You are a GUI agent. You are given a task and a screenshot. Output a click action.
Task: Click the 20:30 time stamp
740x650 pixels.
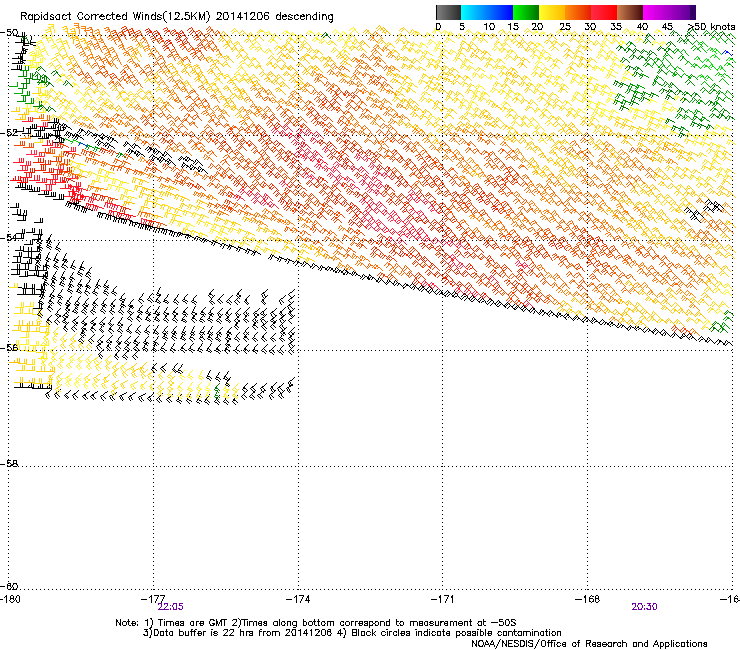point(644,607)
